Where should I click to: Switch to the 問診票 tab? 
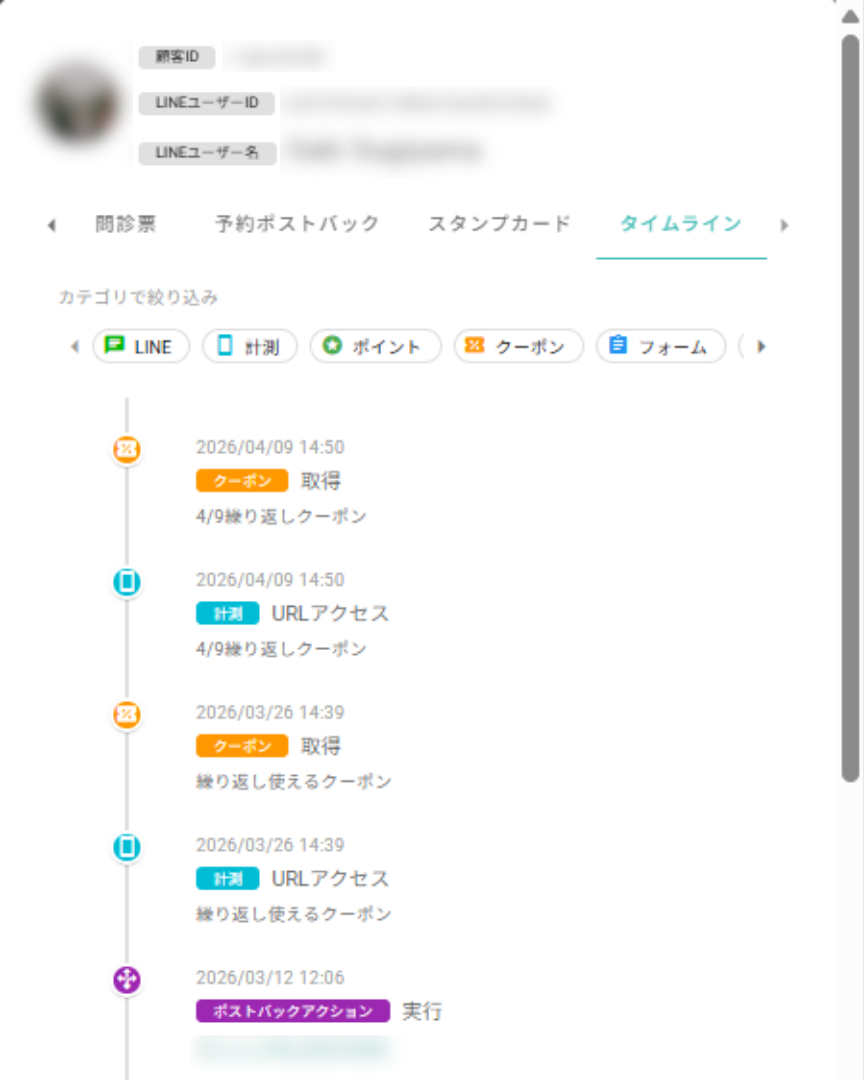pos(126,224)
